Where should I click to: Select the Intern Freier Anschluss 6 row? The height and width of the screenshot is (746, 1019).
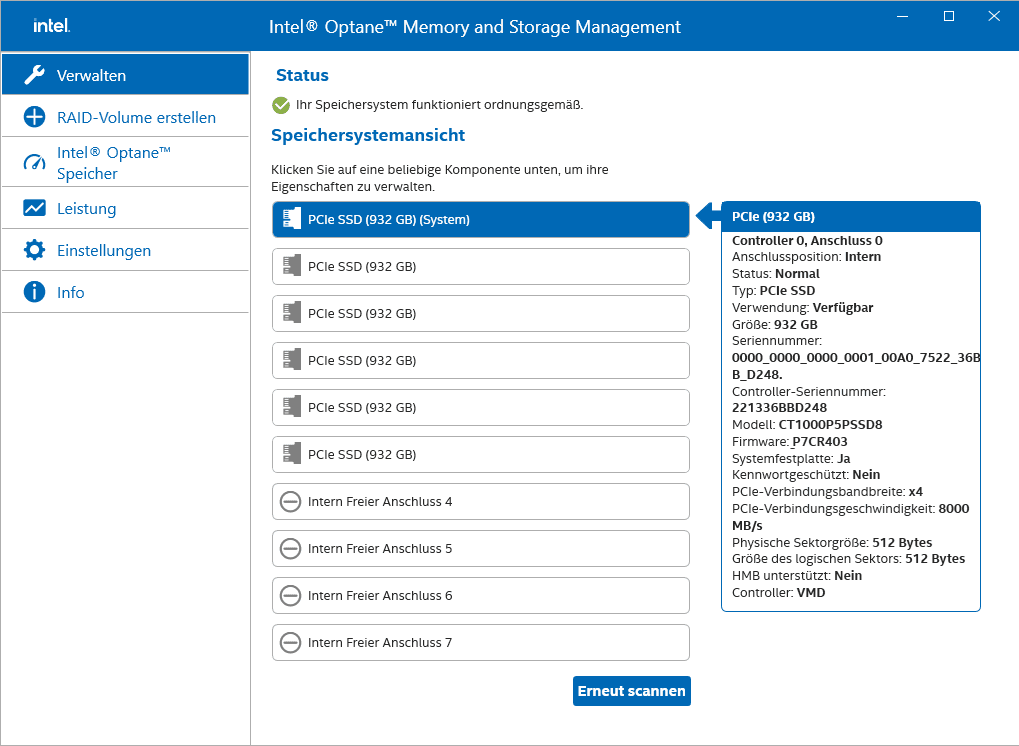point(481,595)
